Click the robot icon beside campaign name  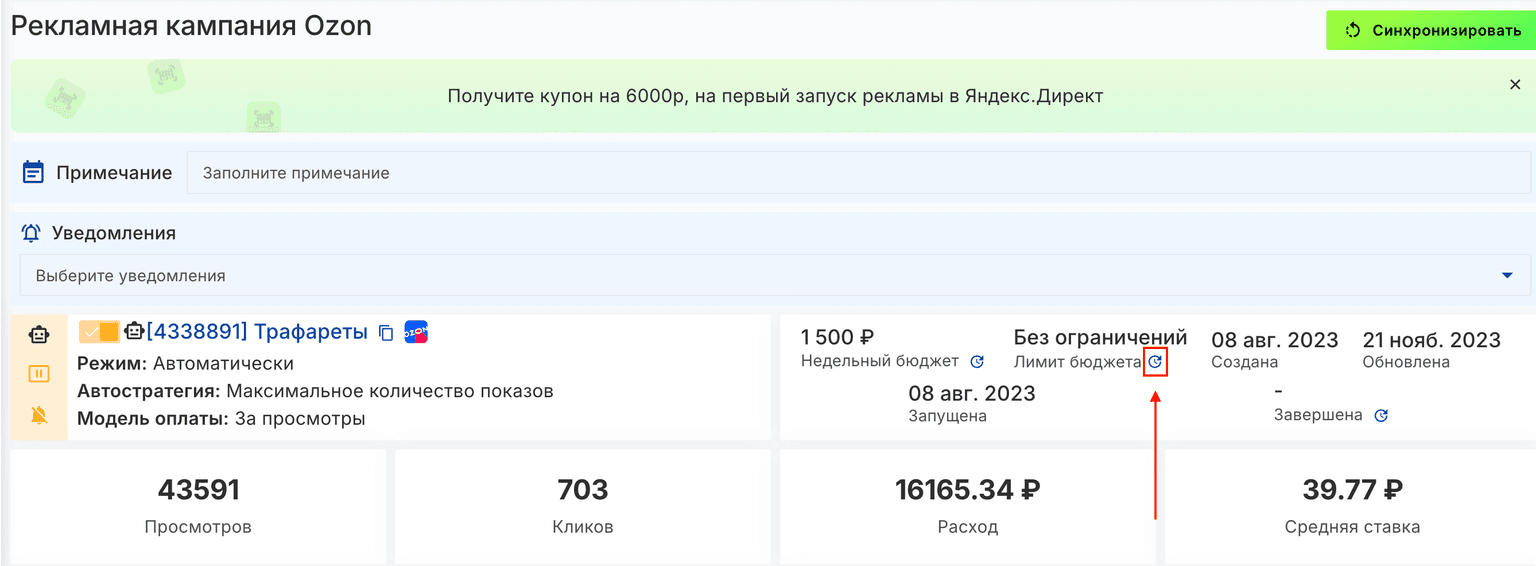tap(134, 332)
